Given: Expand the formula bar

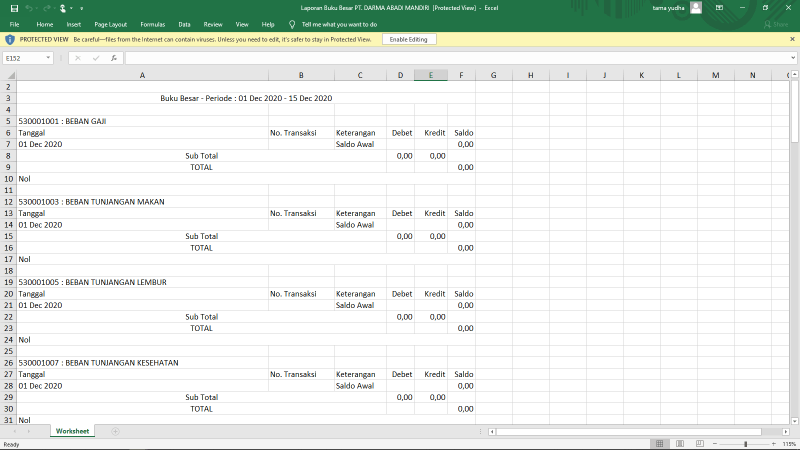Looking at the screenshot, I should tap(791, 58).
